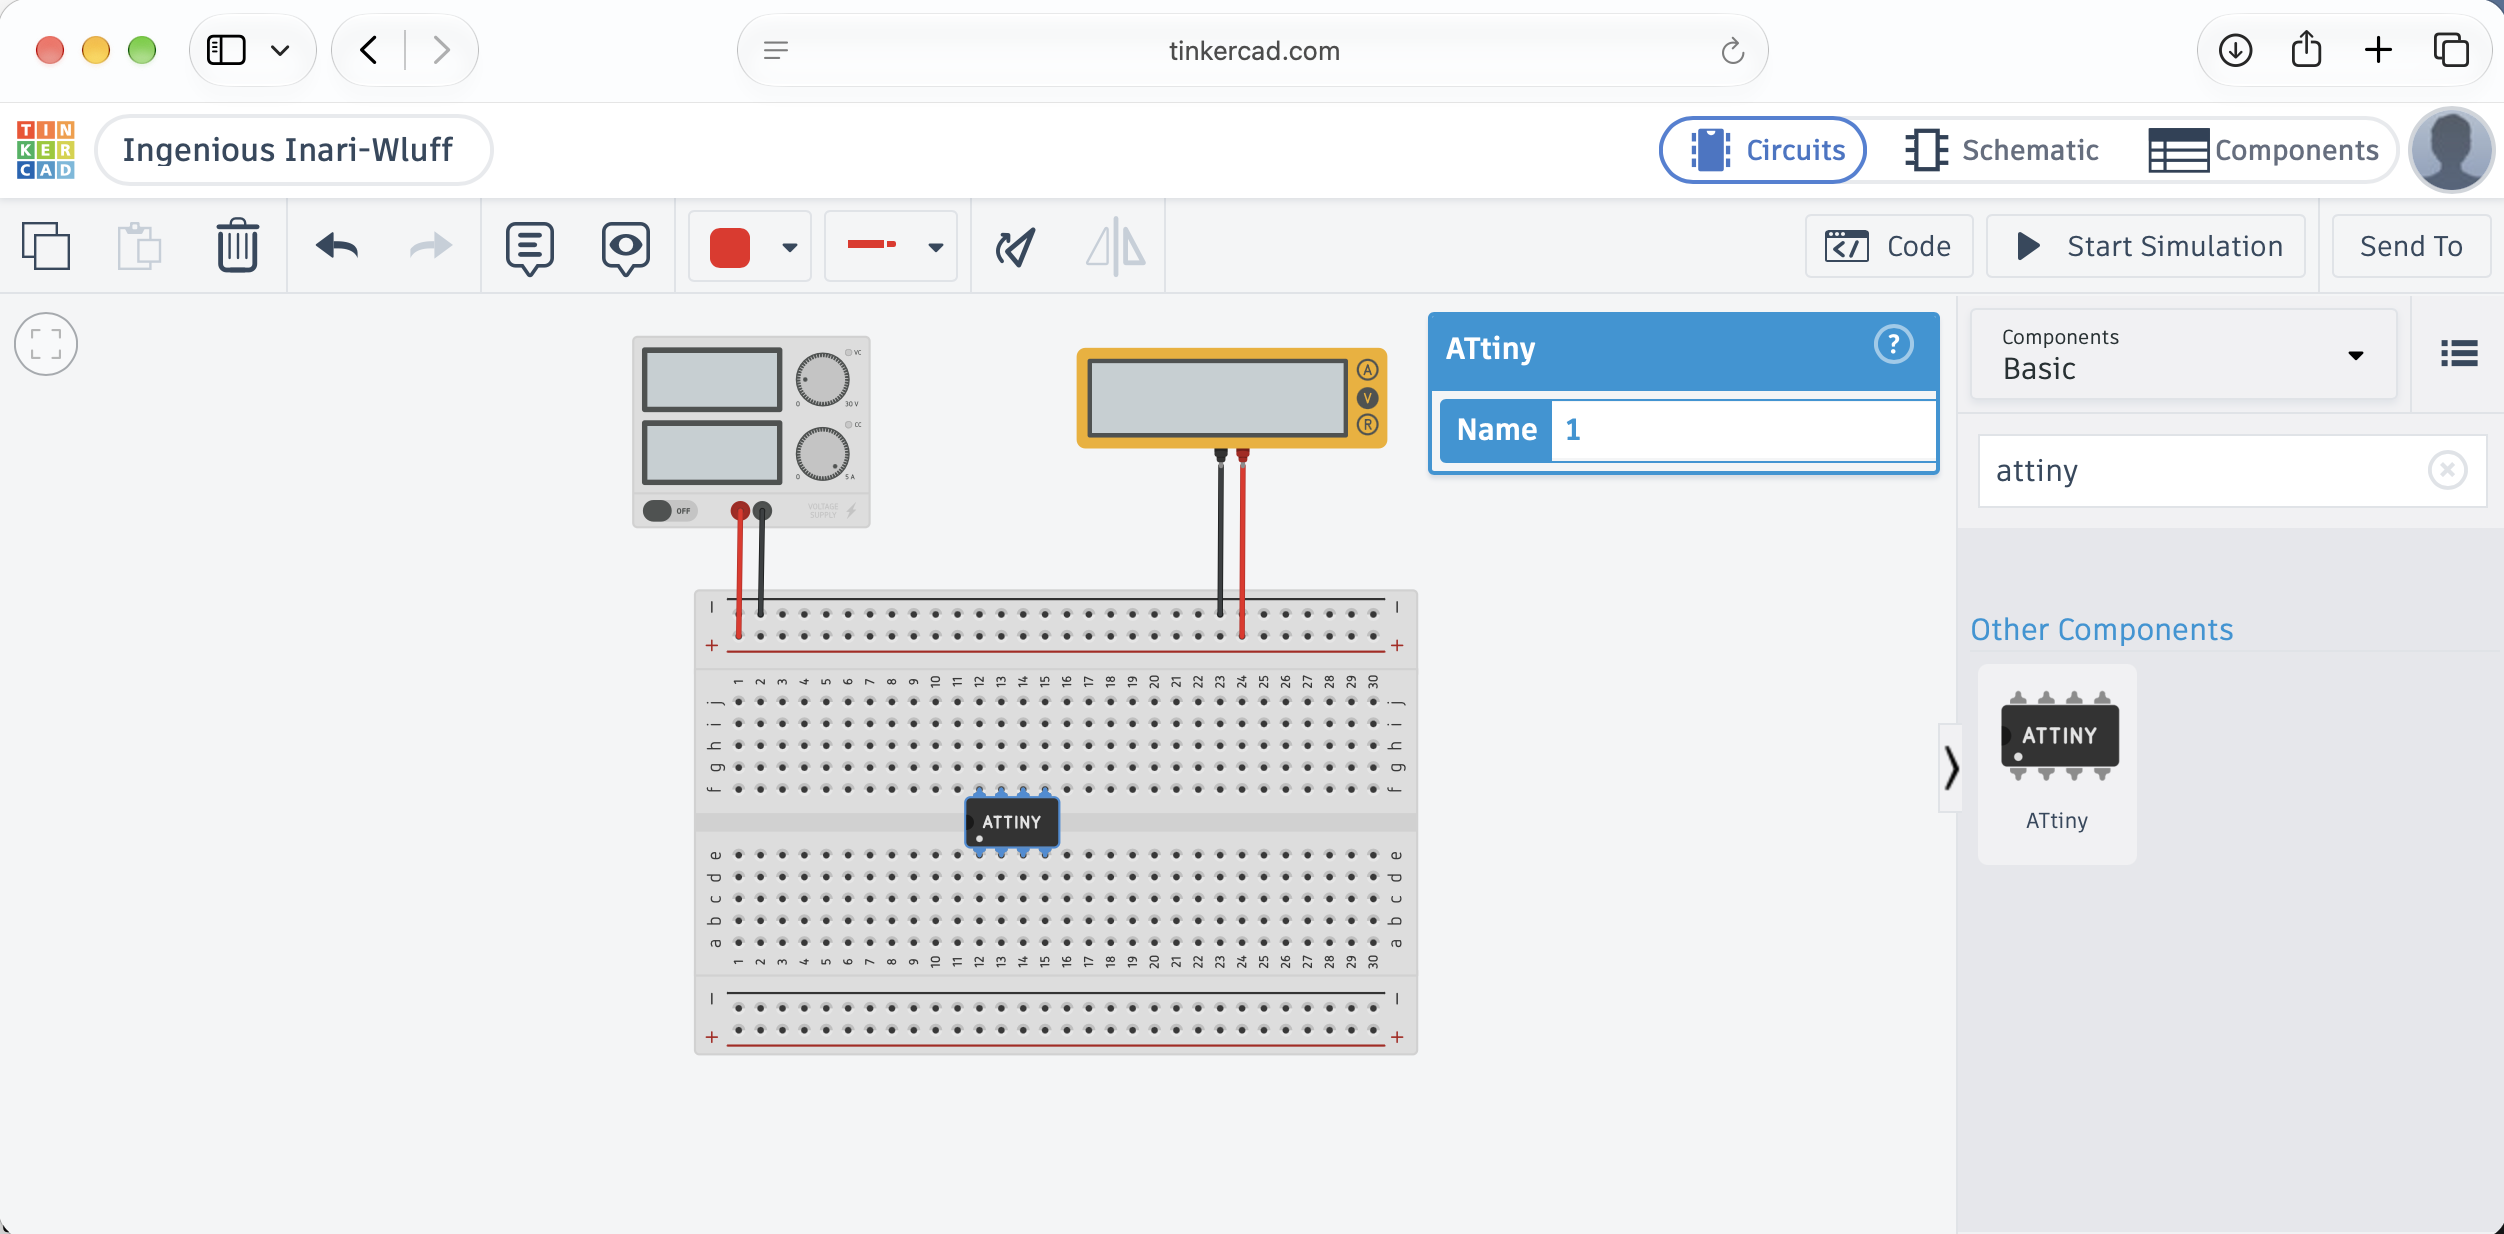Open Safari sidebar options chevron
This screenshot has width=2504, height=1234.
[x=280, y=50]
